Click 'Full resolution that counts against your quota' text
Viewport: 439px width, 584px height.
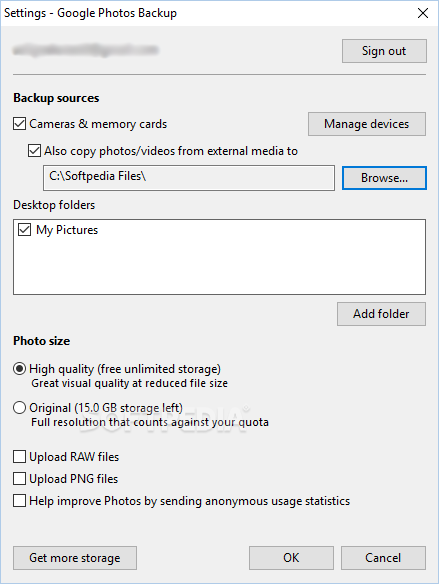(x=150, y=422)
